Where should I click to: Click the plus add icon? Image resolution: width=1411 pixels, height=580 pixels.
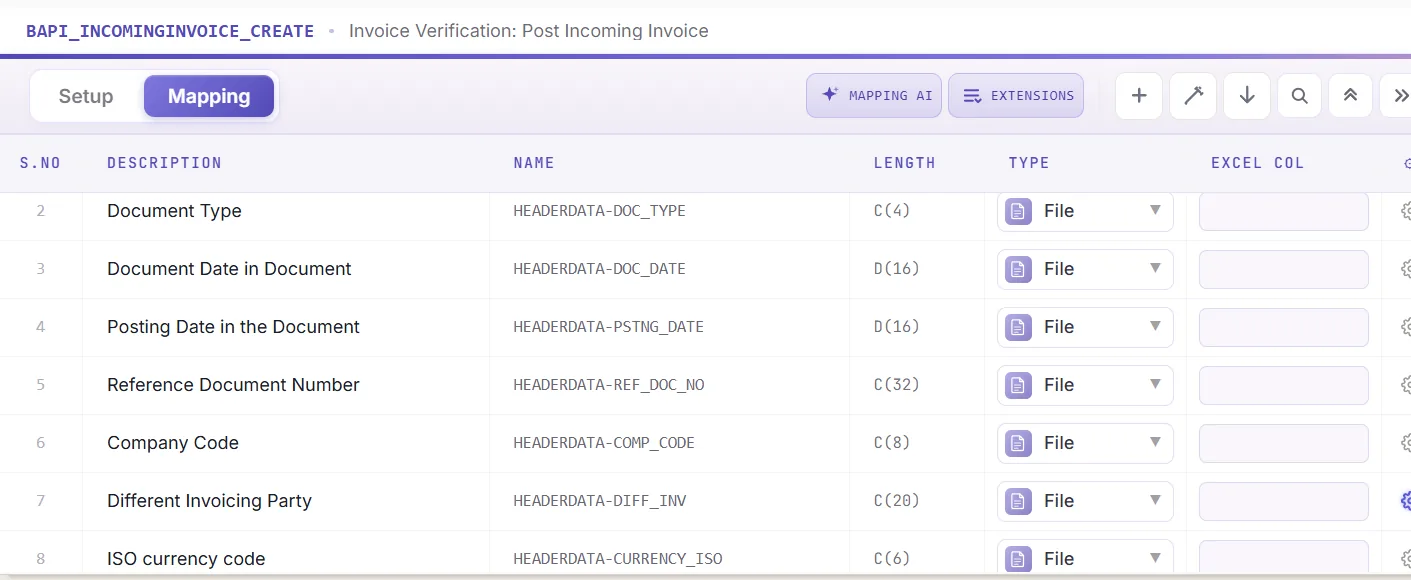pyautogui.click(x=1139, y=96)
